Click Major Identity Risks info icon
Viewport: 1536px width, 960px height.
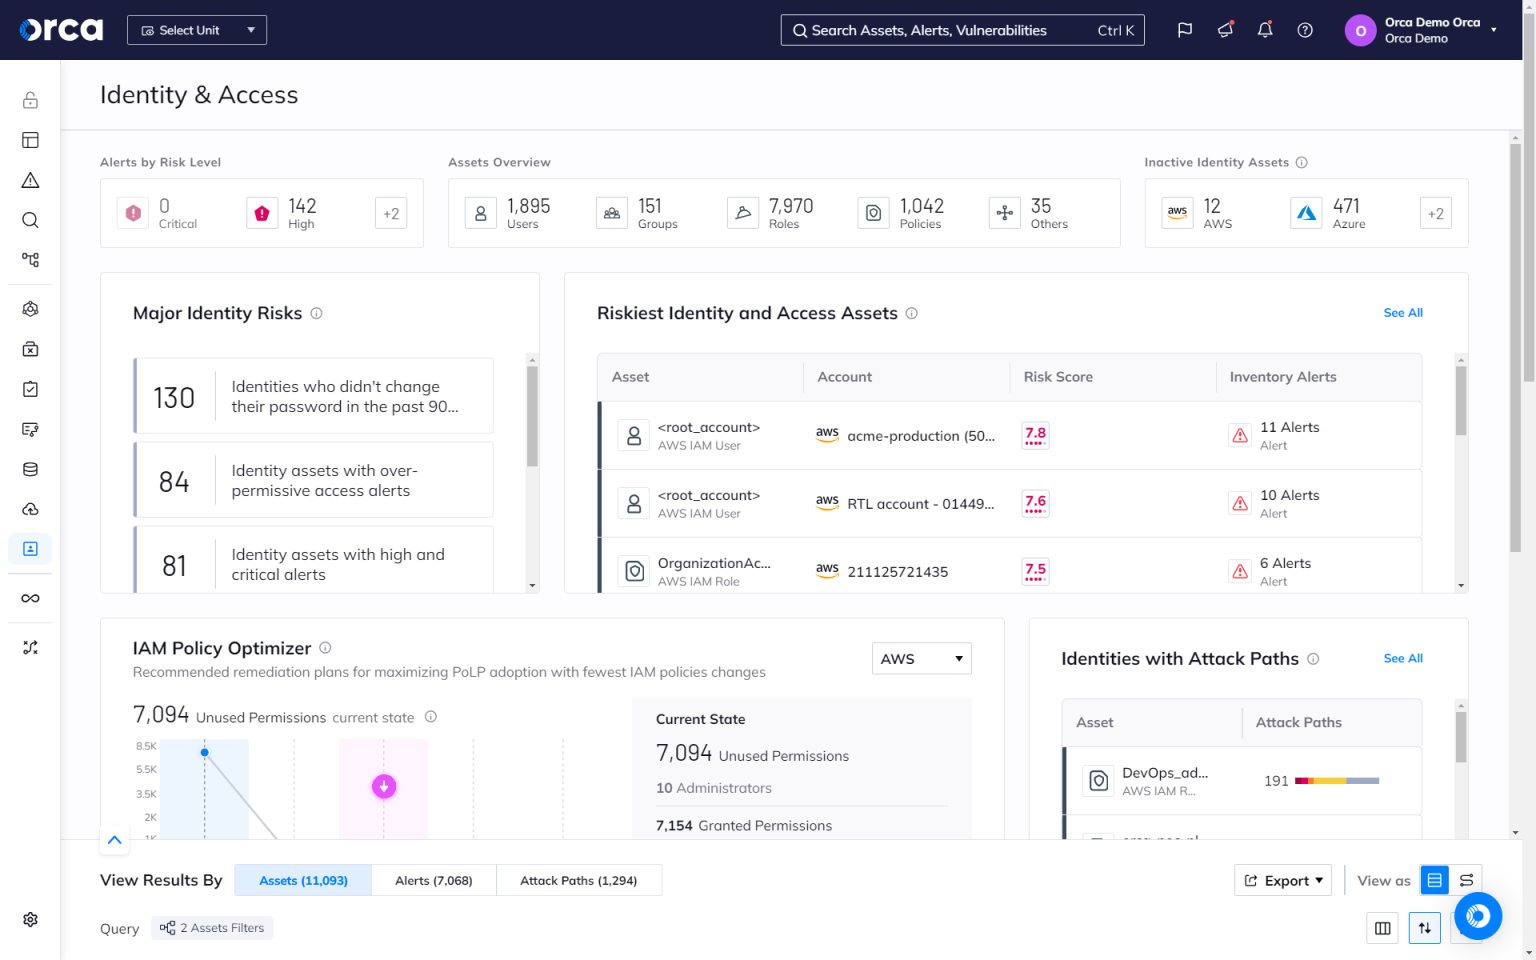tap(316, 313)
